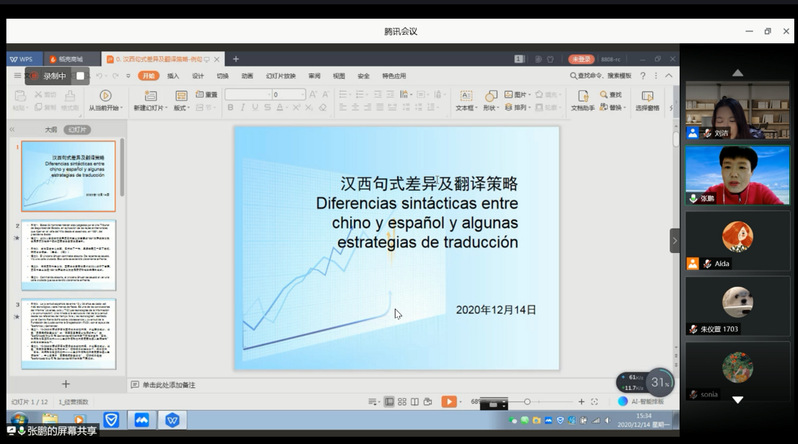Open the font size dropdown
Image resolution: width=798 pixels, height=444 pixels.
[x=302, y=95]
